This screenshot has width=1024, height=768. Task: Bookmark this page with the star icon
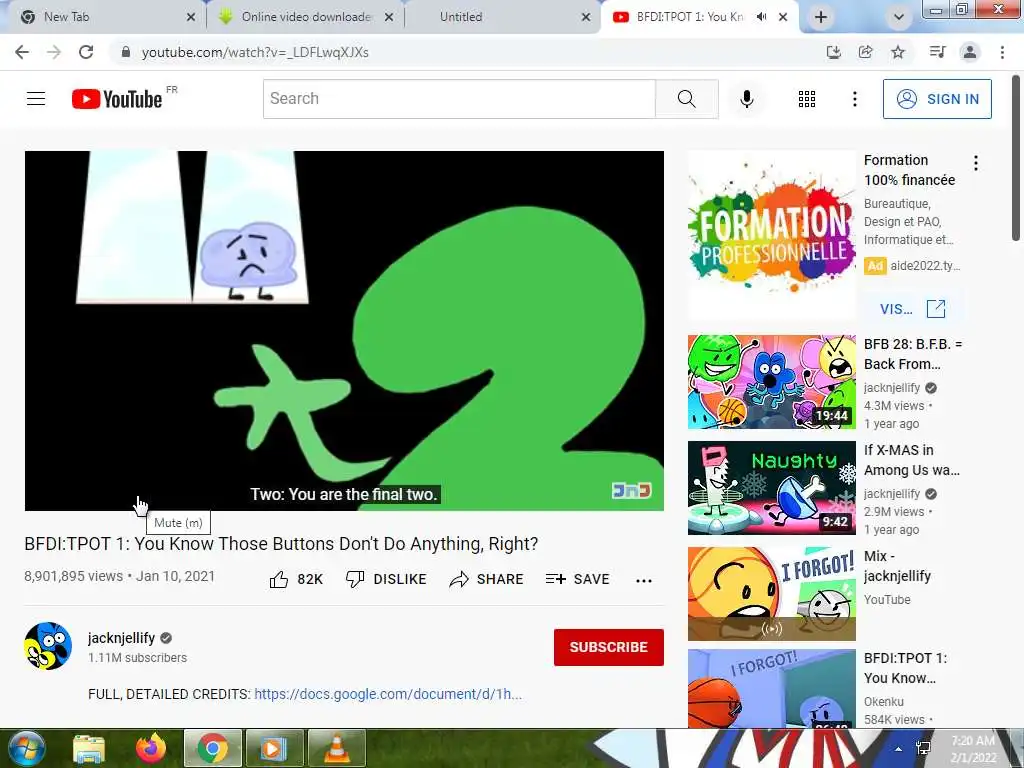point(898,52)
